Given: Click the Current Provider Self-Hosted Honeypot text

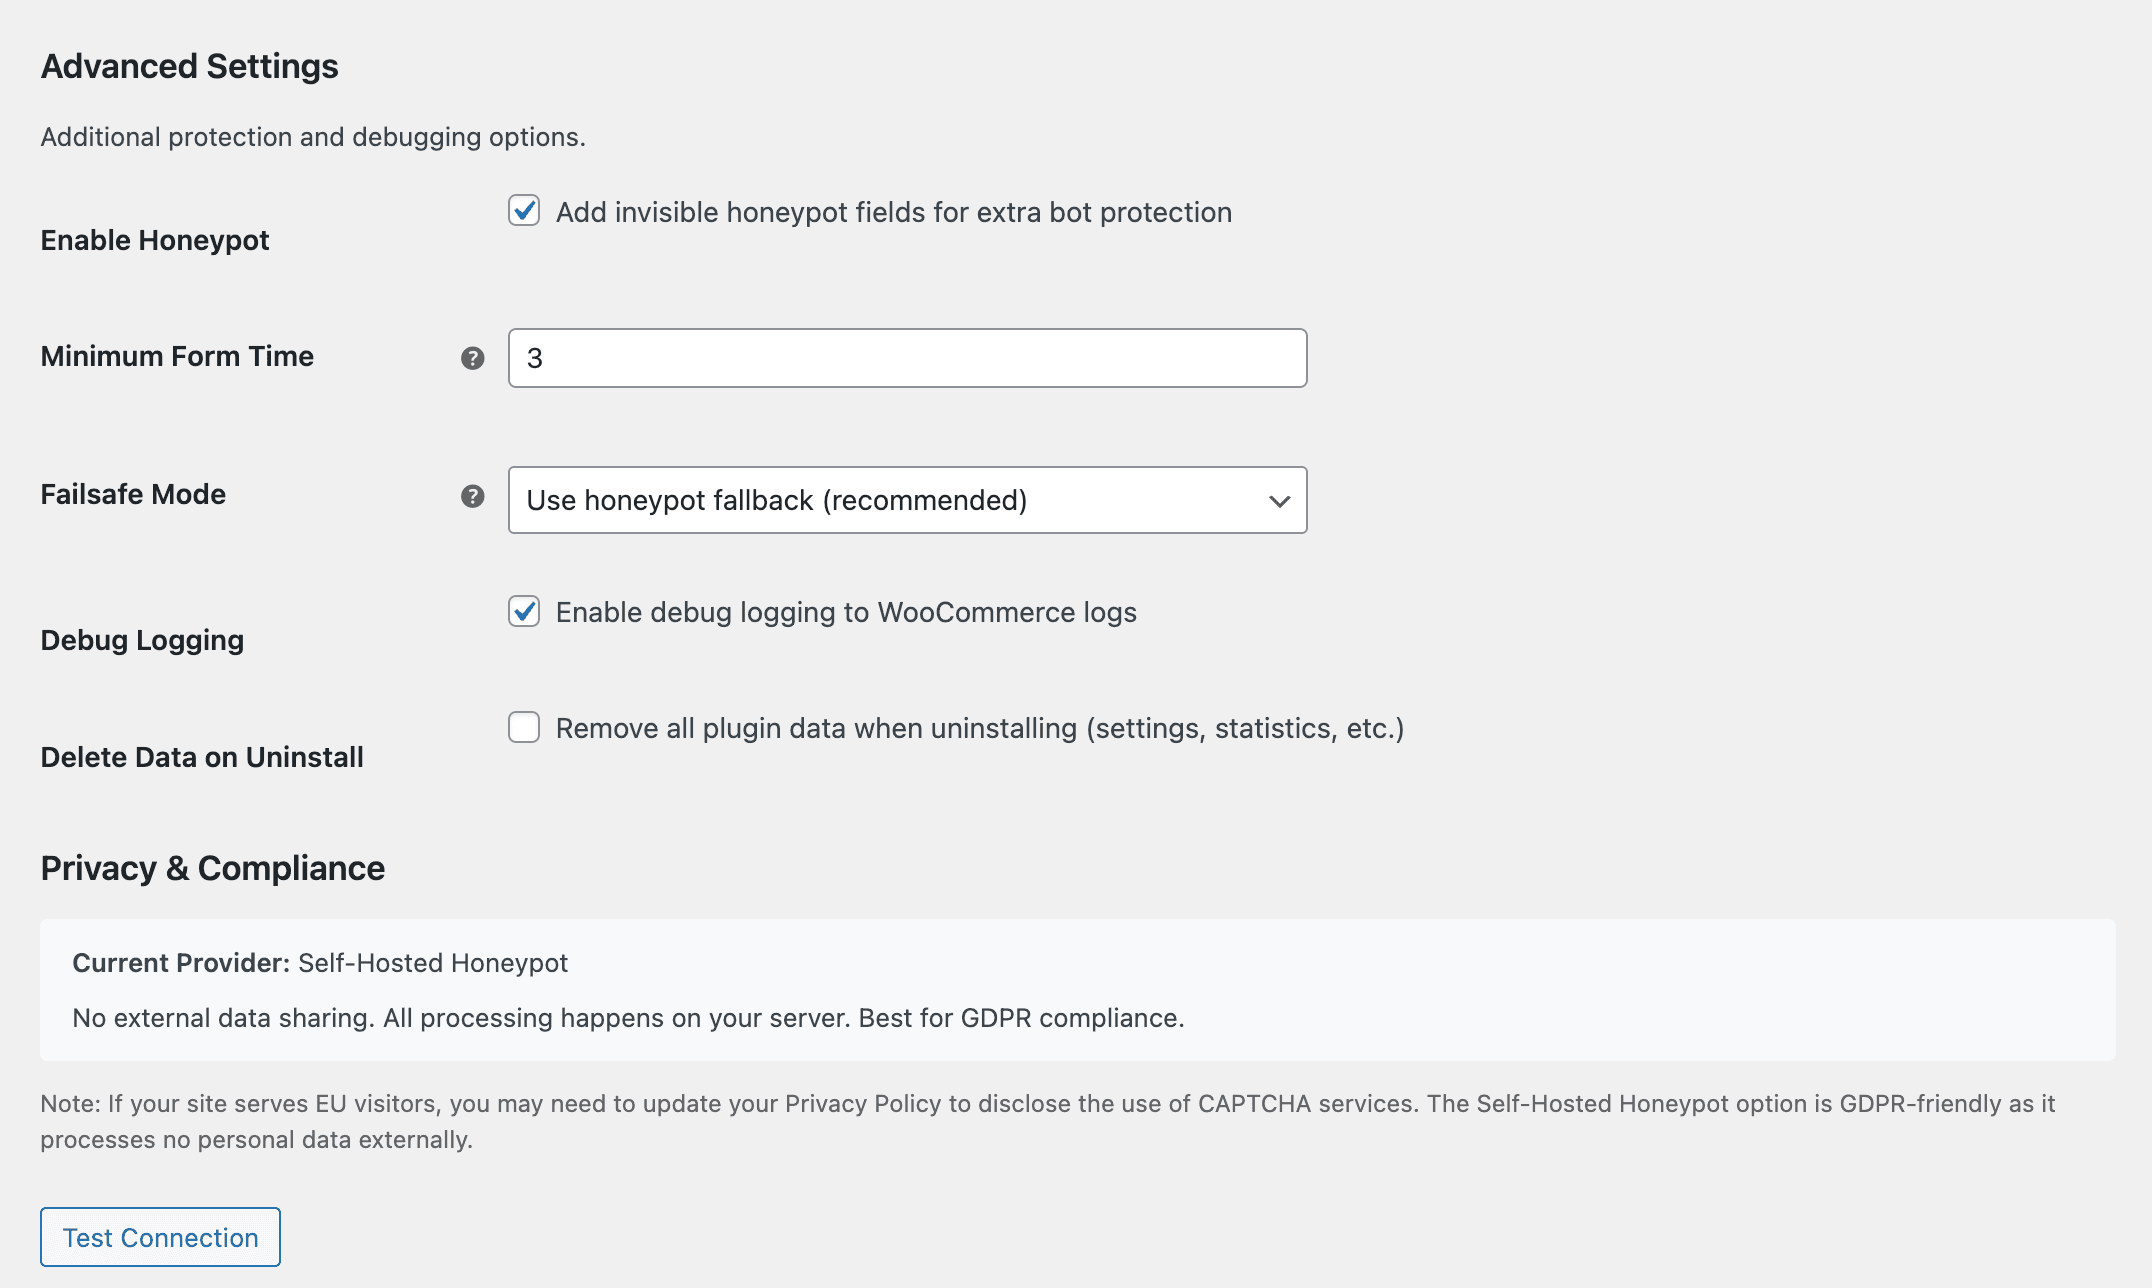Looking at the screenshot, I should coord(320,962).
